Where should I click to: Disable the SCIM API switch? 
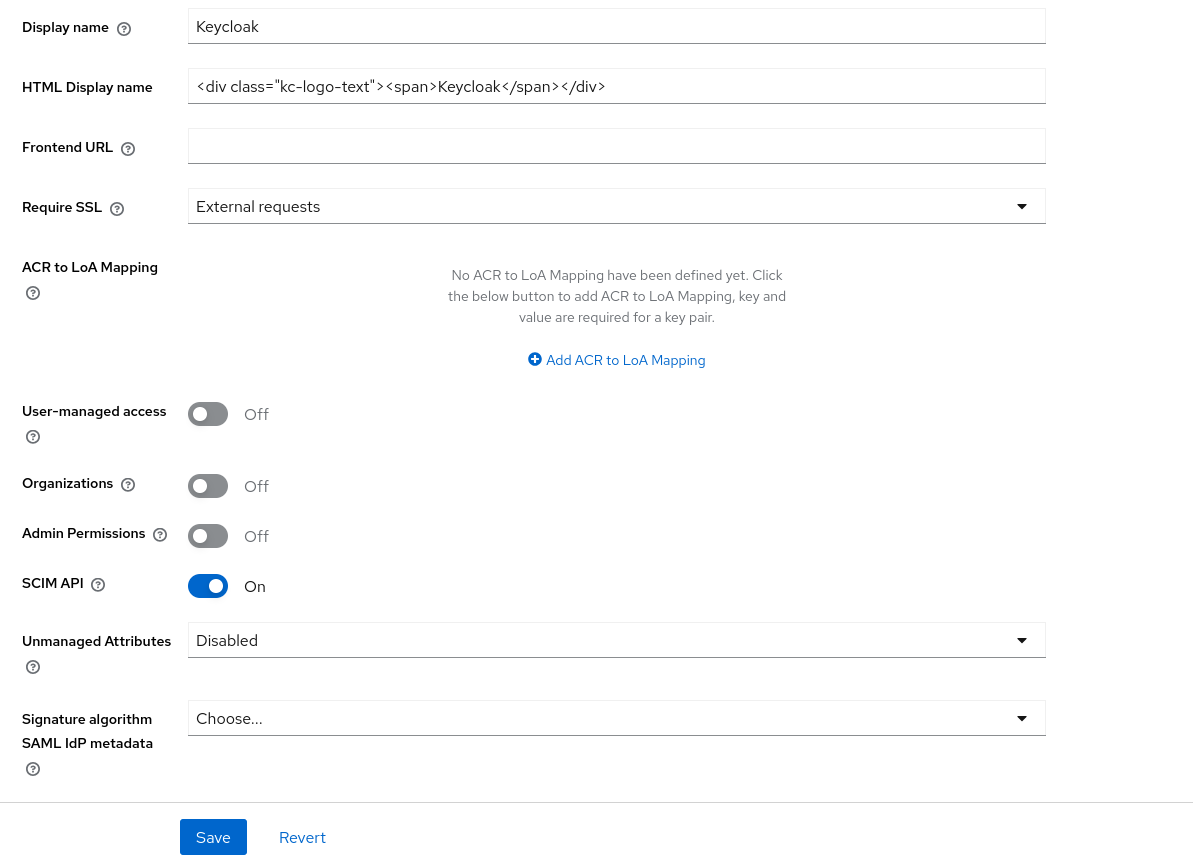(208, 586)
